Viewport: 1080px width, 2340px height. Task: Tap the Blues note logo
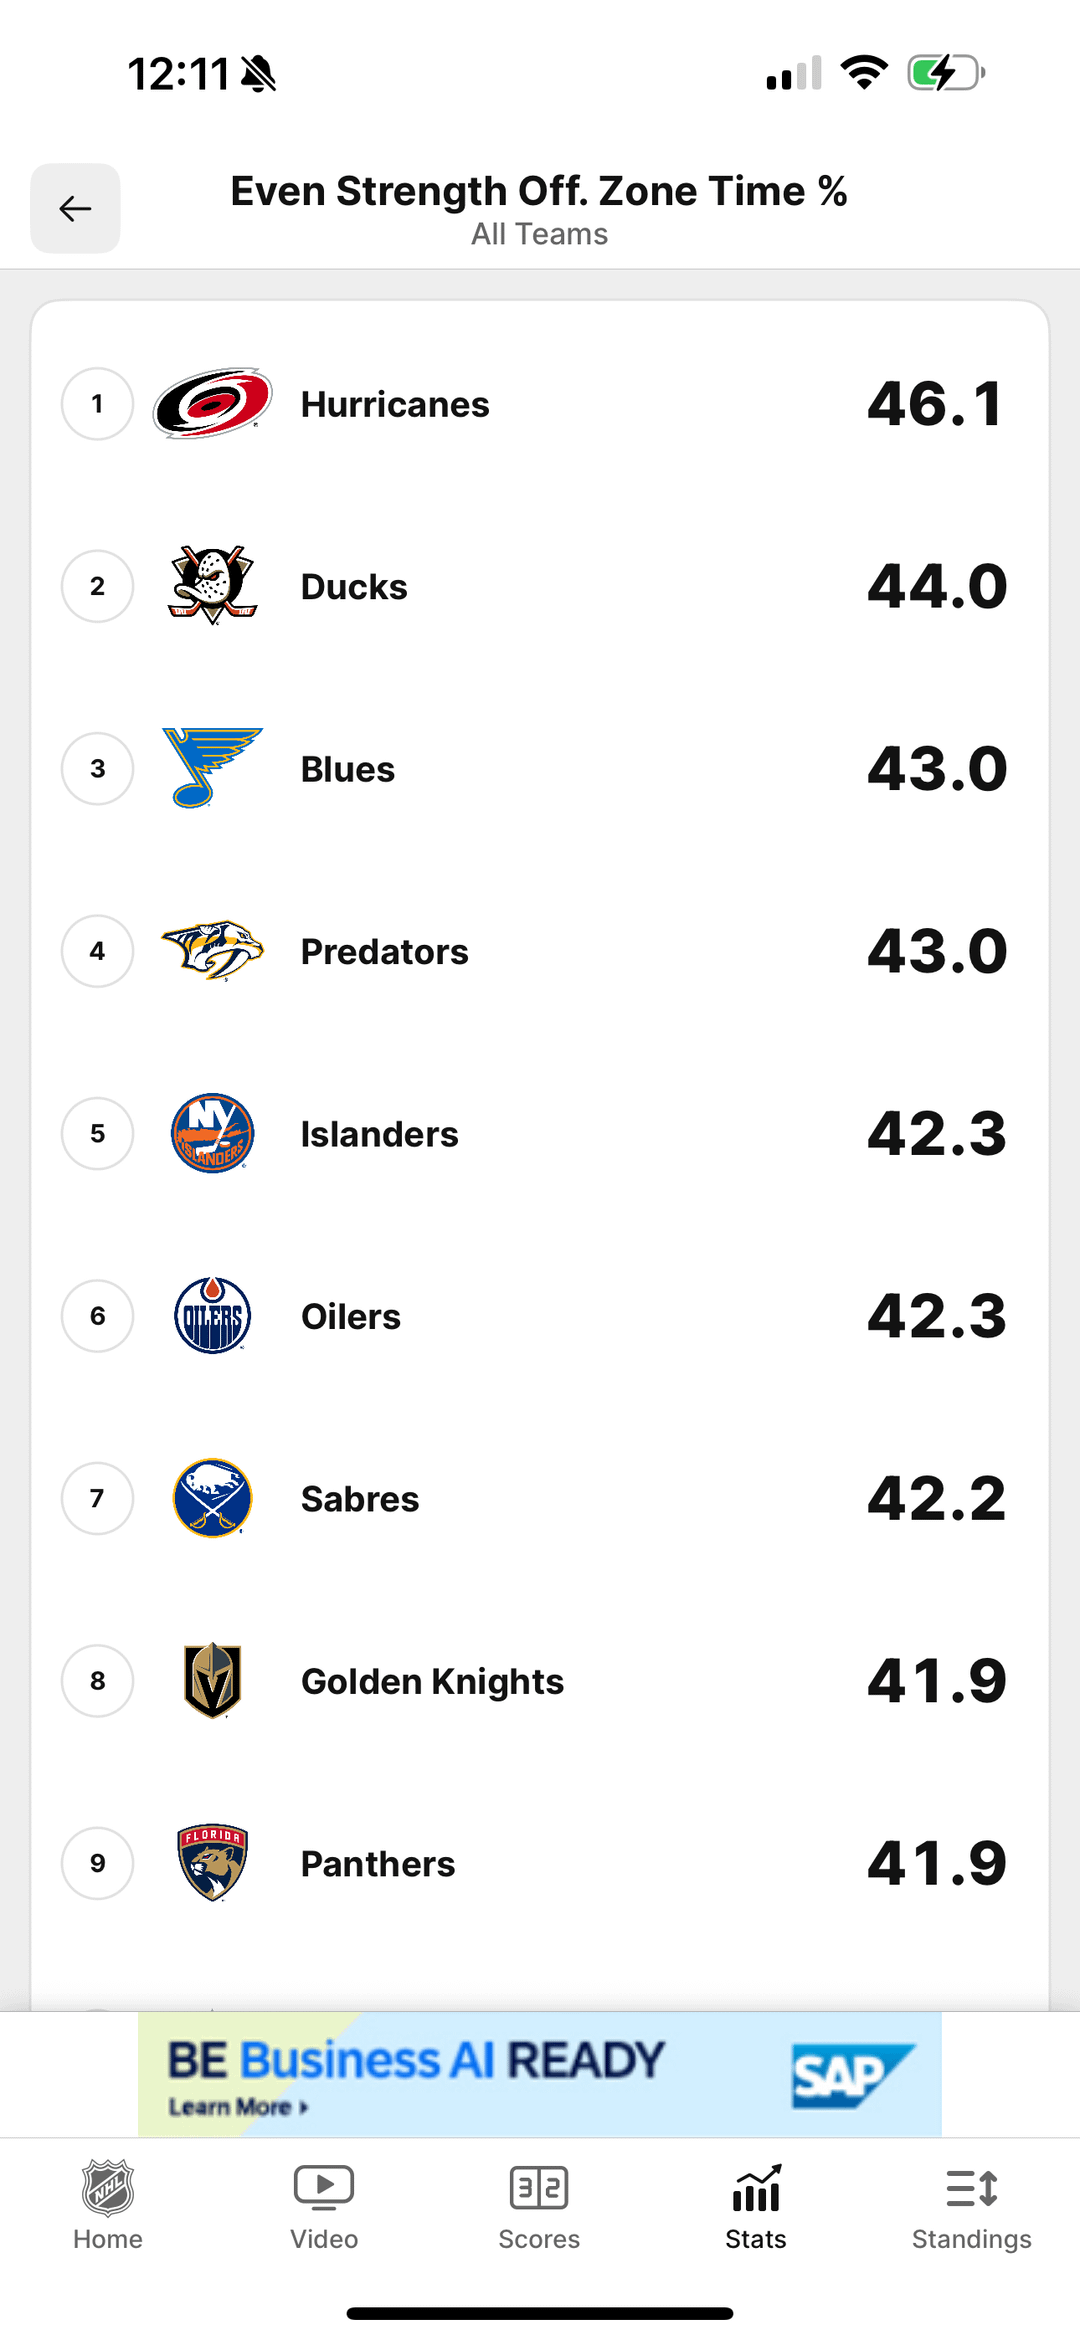click(211, 768)
